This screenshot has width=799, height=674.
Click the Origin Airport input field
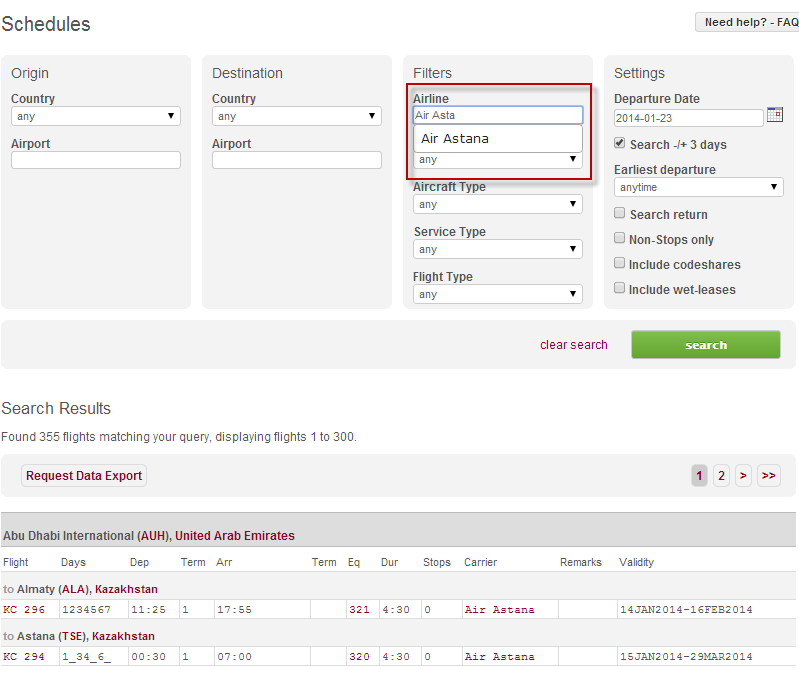click(96, 160)
